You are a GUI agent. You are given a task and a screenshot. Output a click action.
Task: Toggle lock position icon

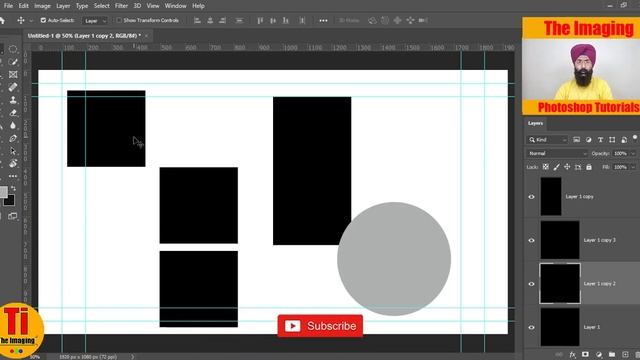click(567, 167)
